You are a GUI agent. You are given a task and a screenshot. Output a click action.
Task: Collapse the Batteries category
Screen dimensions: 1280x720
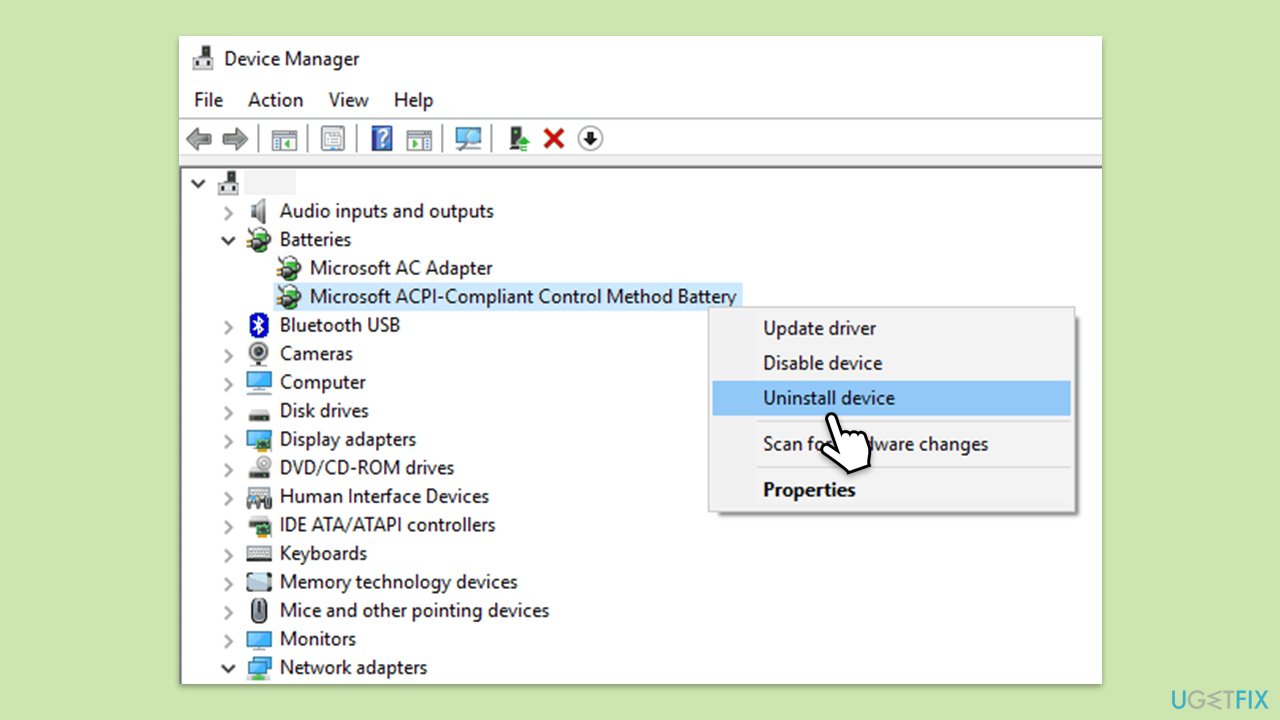[229, 240]
